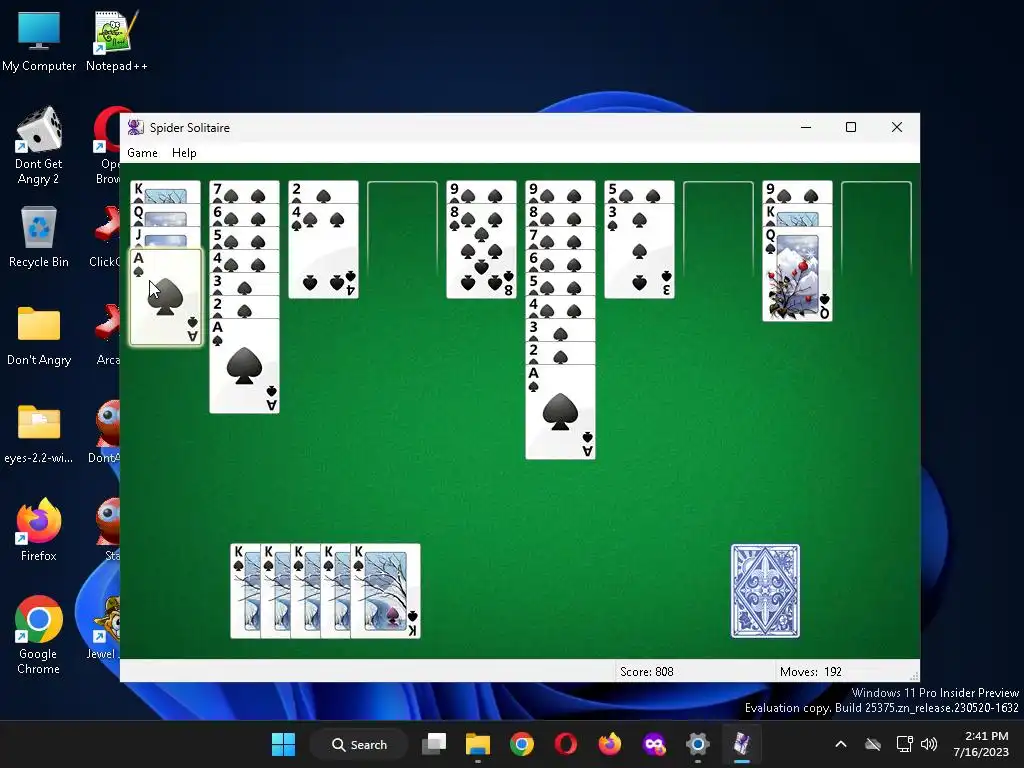Click the Moves: 192 status text

(810, 671)
